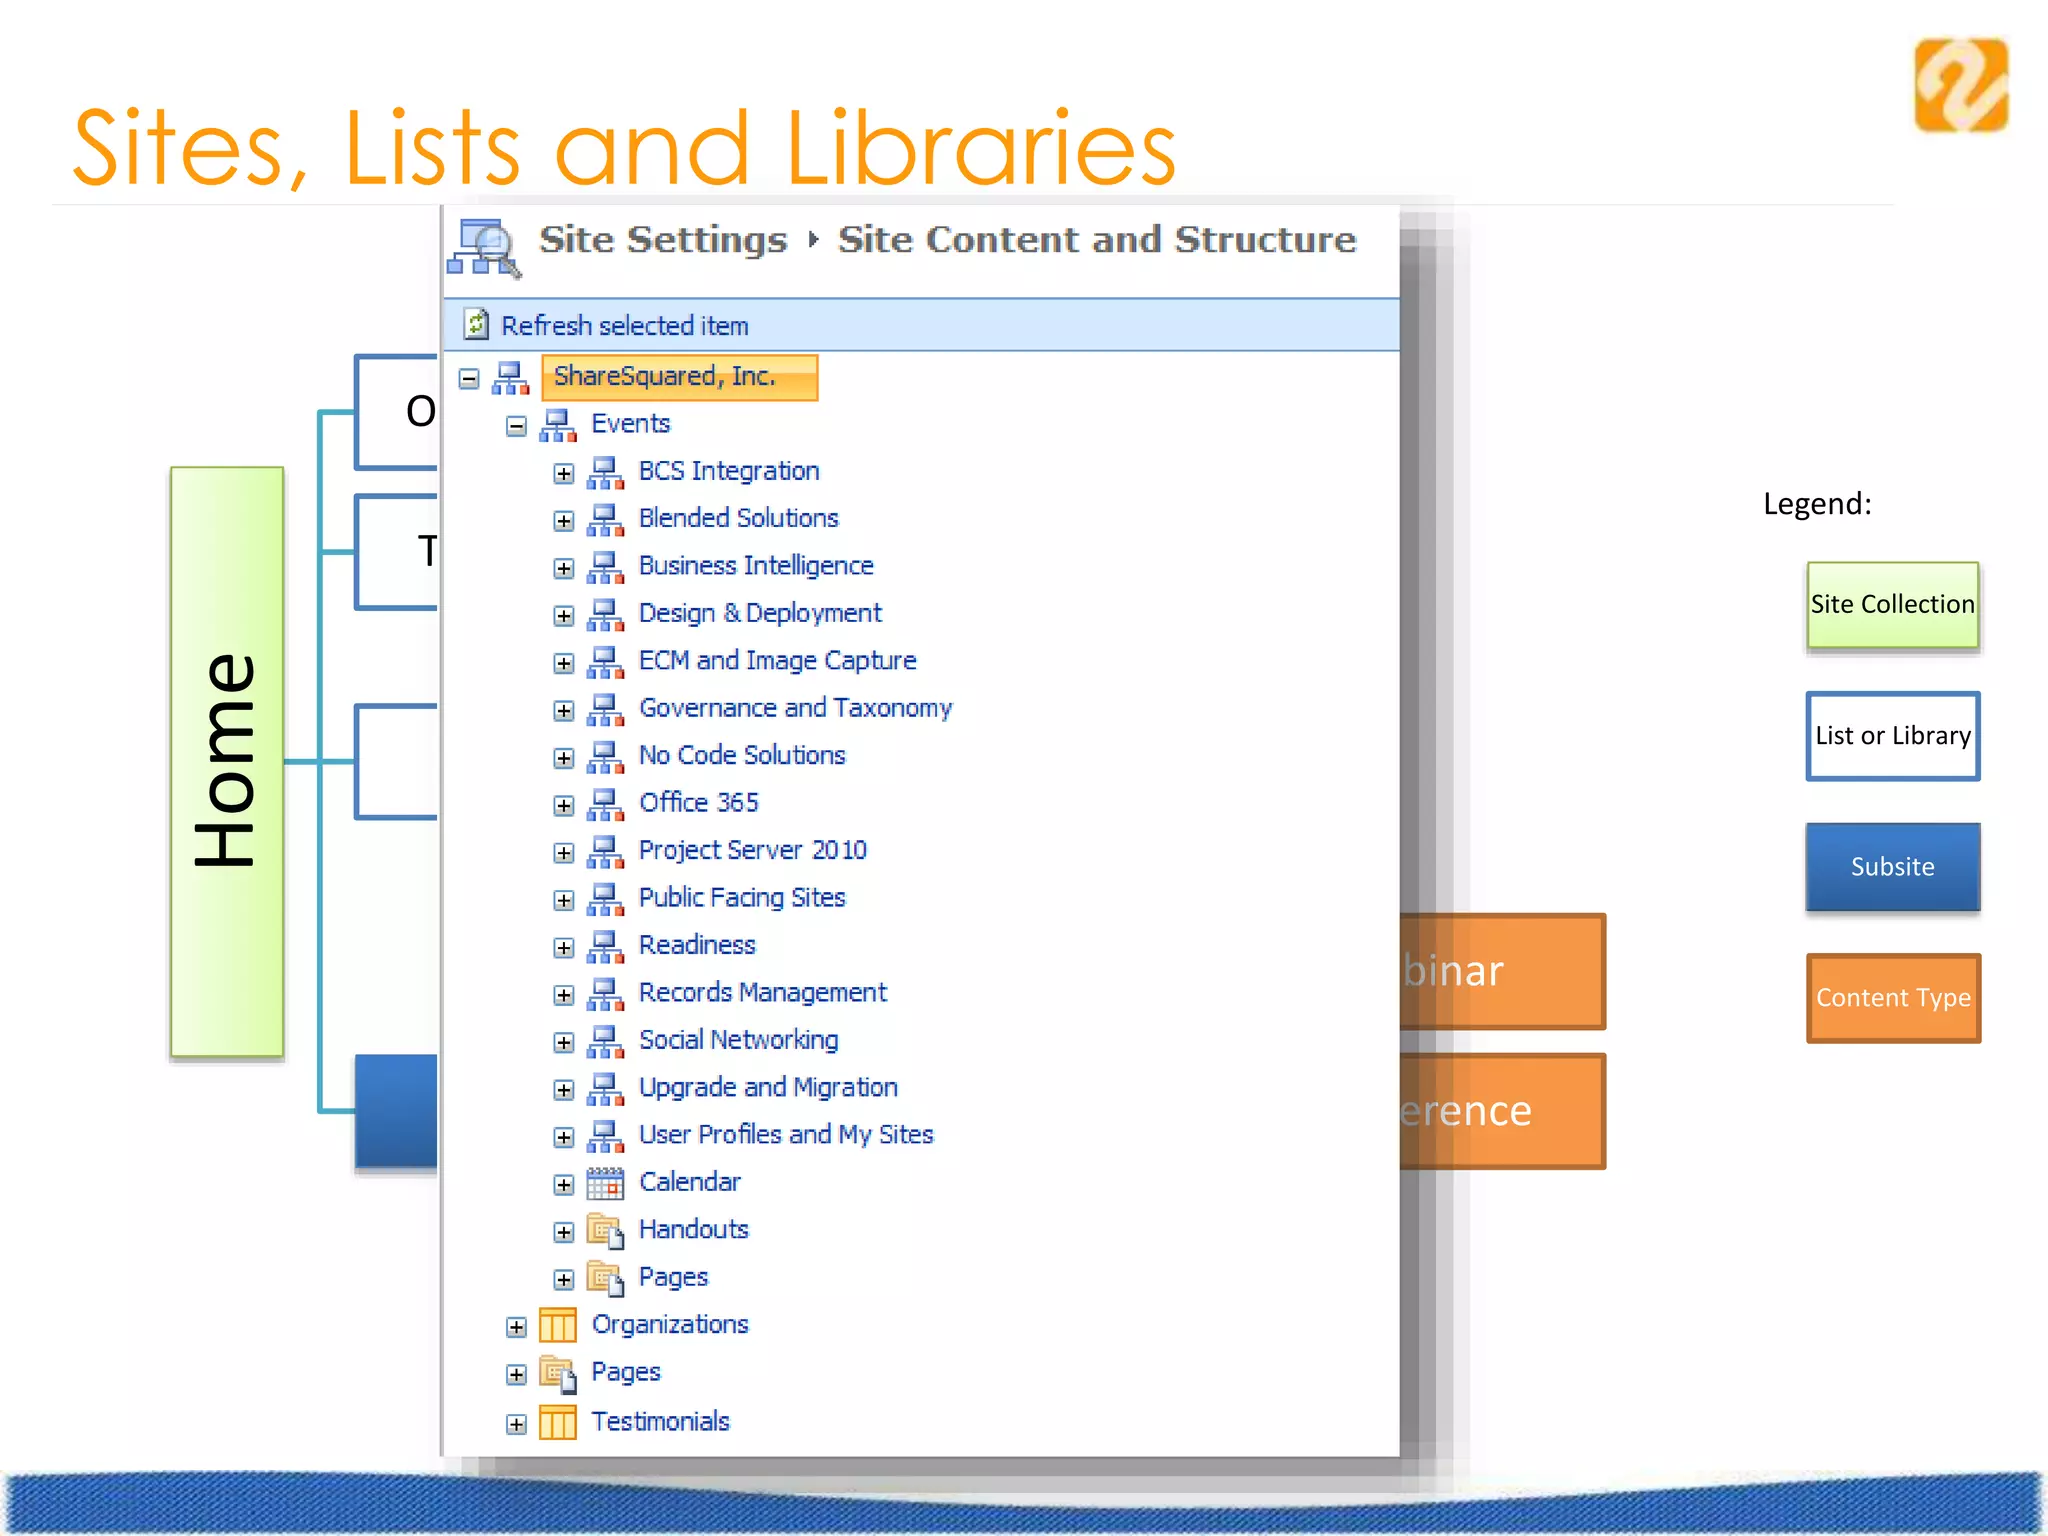Expand the Records Management node
The image size is (2048, 1536).
(564, 995)
